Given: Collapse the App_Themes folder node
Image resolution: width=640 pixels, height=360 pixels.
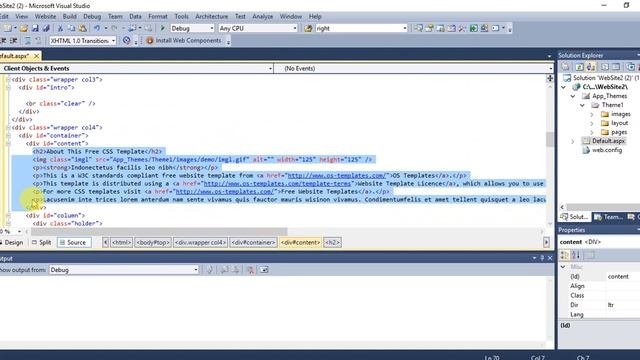Looking at the screenshot, I should coord(573,96).
